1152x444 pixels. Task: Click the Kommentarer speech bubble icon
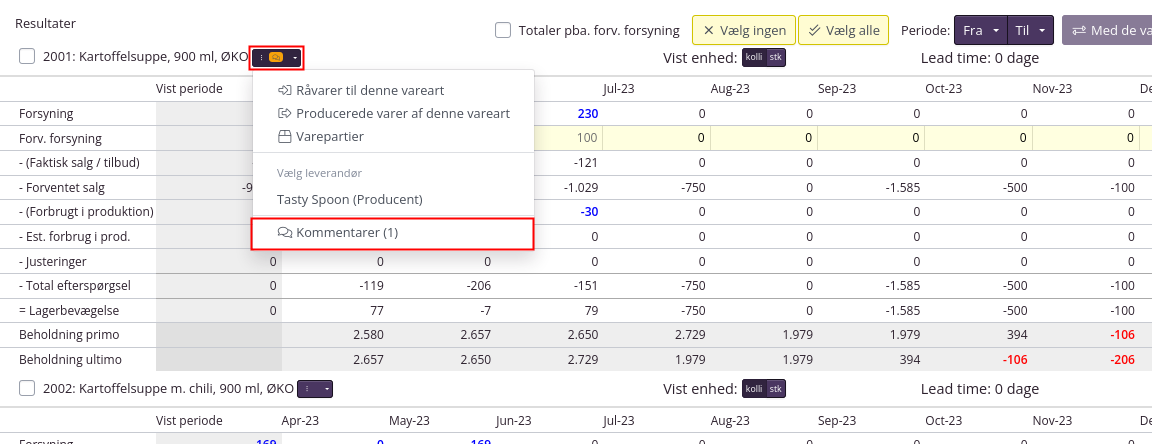click(x=285, y=232)
